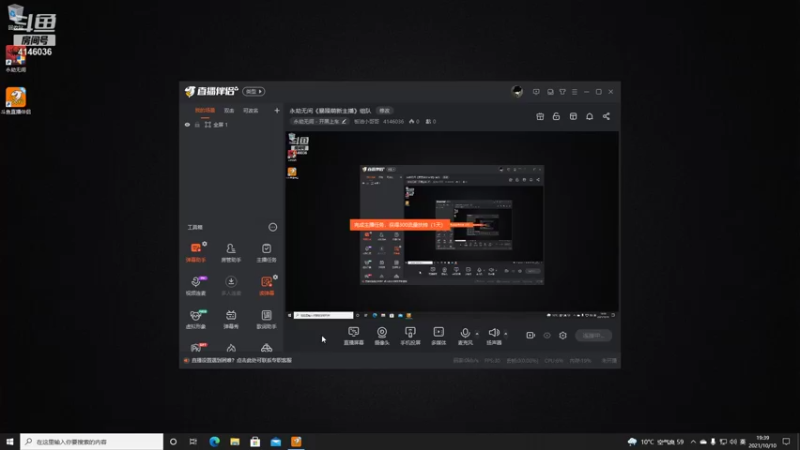
Task: Switch to the third scene tab
Action: (251, 111)
